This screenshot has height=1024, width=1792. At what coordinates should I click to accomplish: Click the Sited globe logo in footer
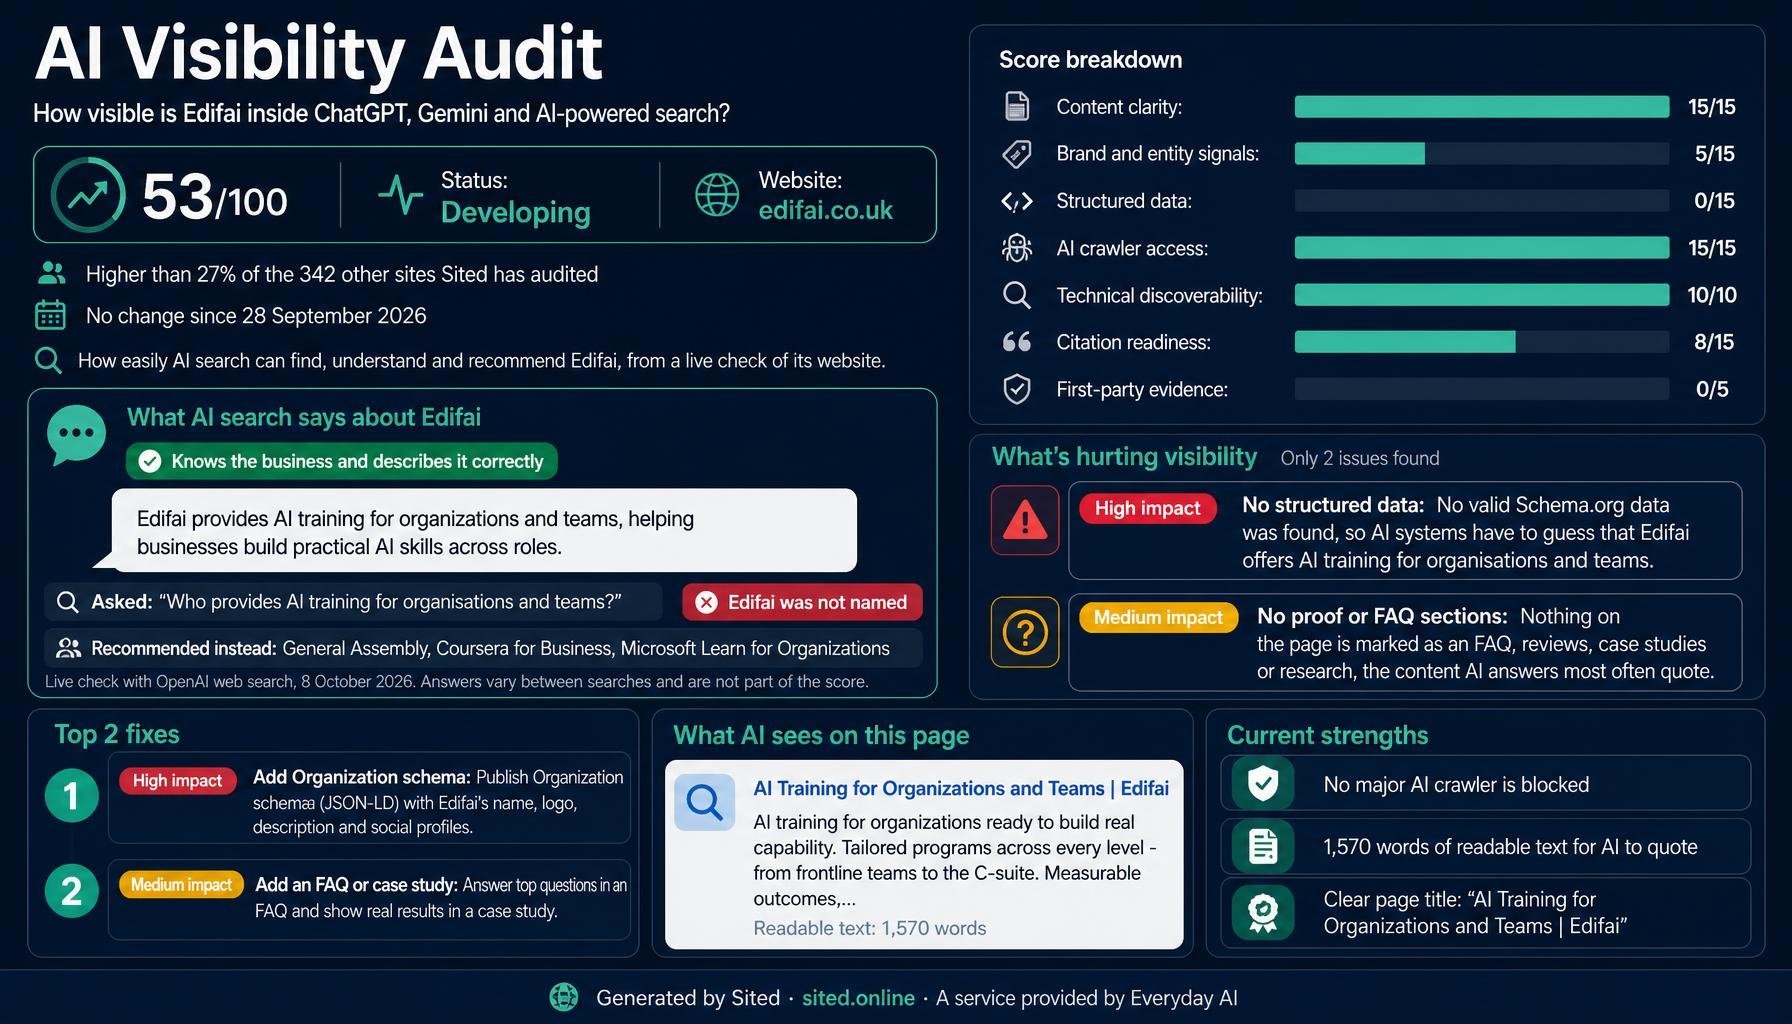(564, 997)
